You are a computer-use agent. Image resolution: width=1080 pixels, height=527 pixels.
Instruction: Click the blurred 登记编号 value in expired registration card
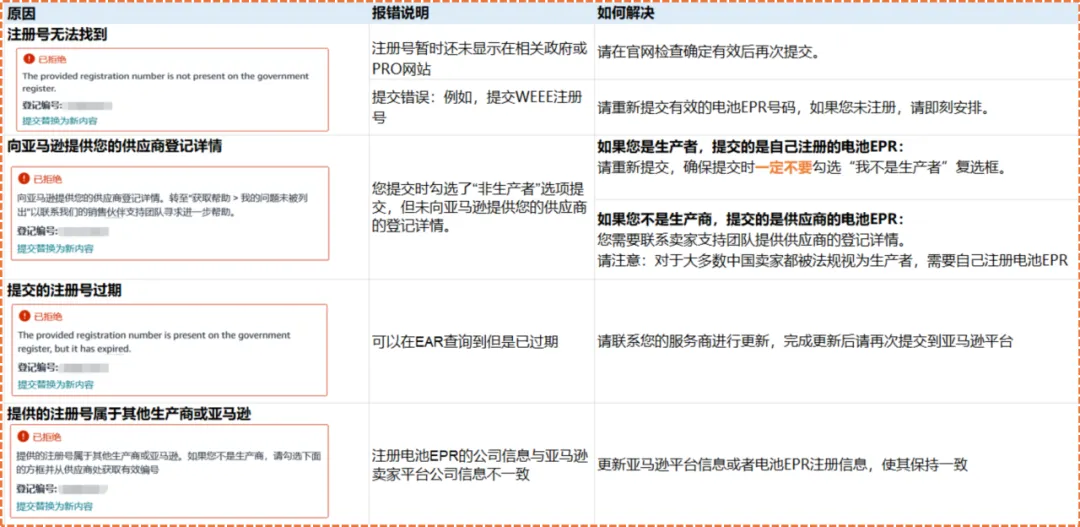[x=85, y=369]
